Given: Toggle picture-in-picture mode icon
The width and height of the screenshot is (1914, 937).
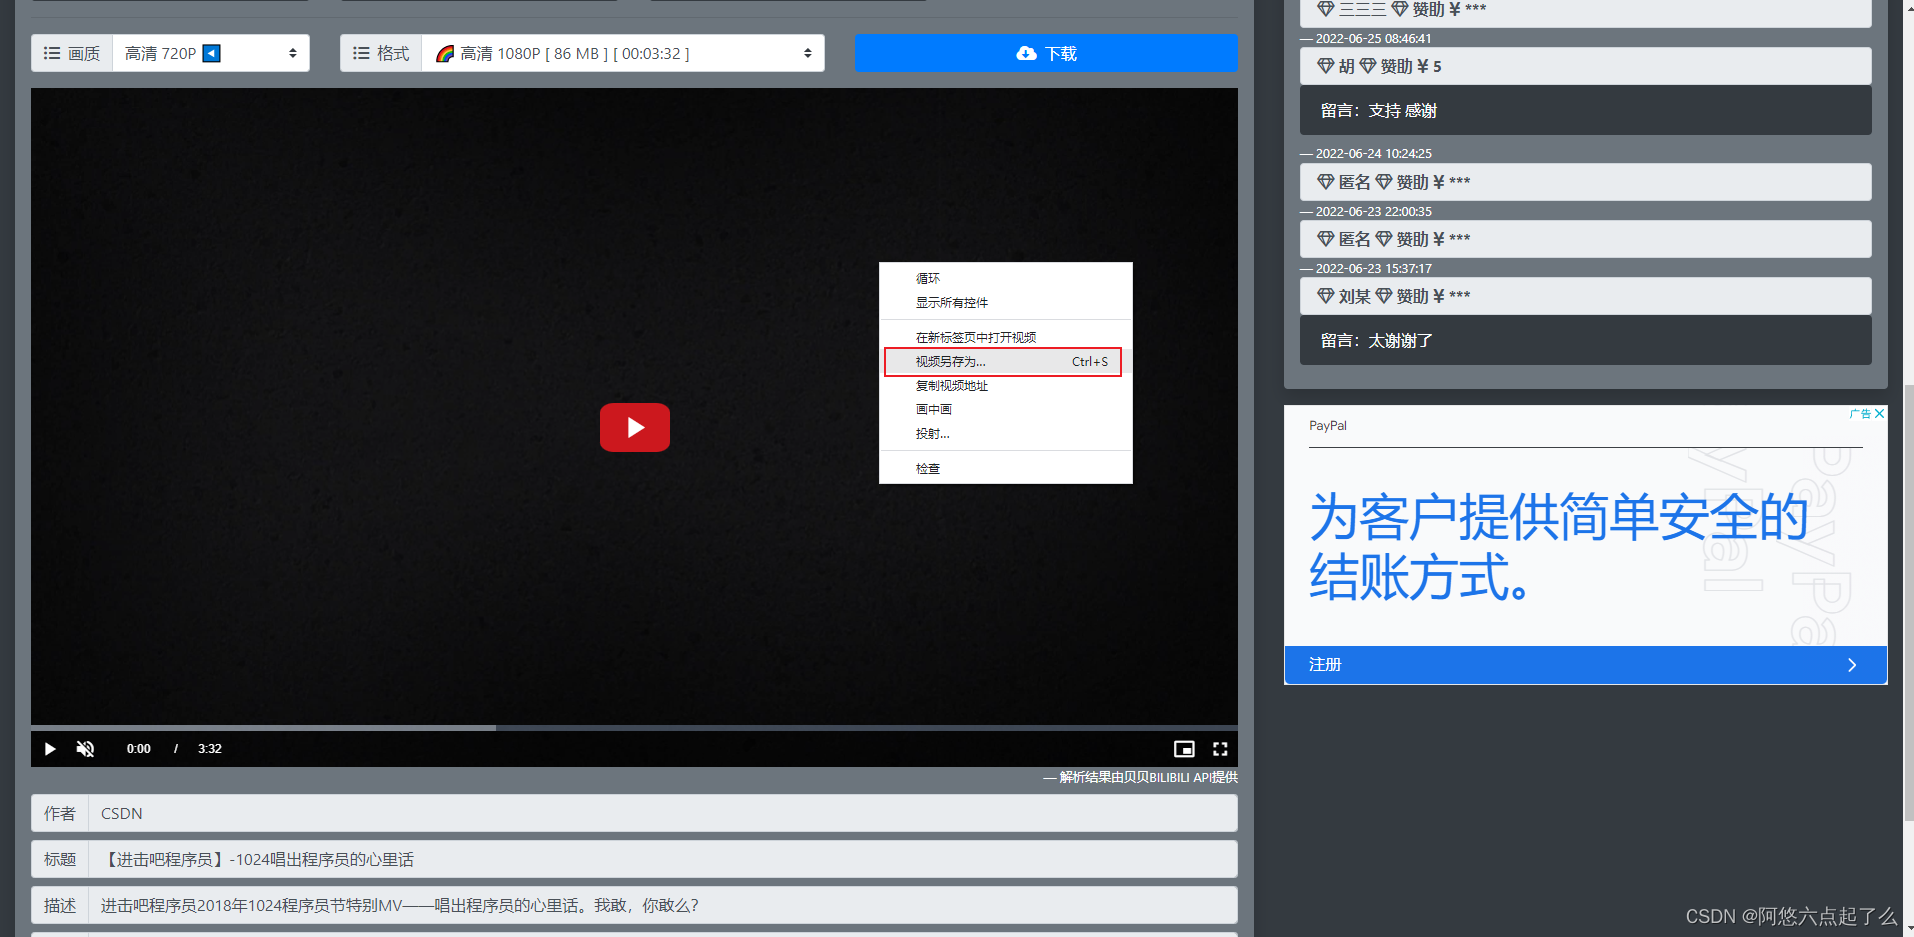Looking at the screenshot, I should pyautogui.click(x=1184, y=748).
